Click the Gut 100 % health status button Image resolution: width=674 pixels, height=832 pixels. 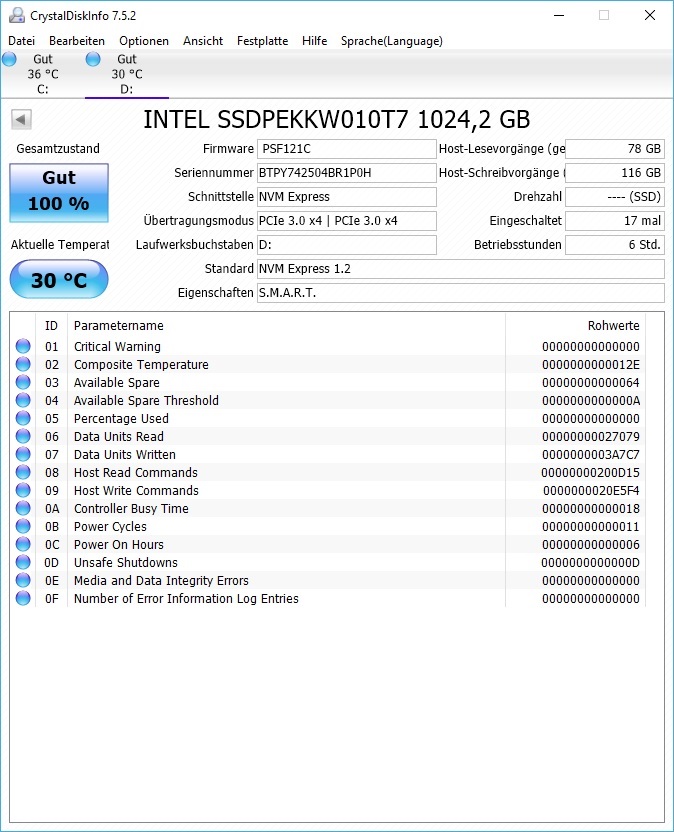pyautogui.click(x=59, y=193)
